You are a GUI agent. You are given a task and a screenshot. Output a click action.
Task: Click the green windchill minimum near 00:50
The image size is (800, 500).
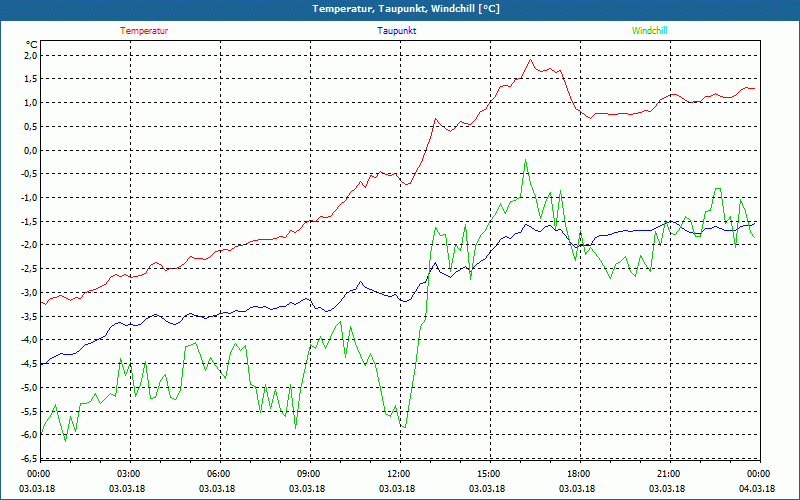point(65,441)
